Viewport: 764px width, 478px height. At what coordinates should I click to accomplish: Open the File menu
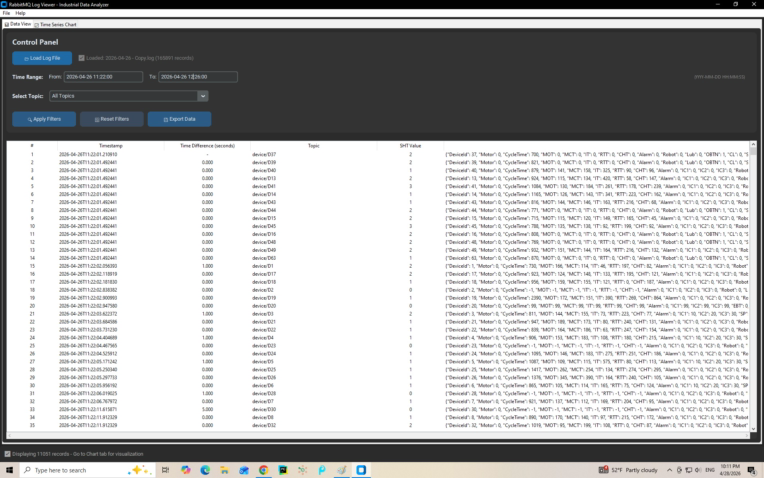[6, 13]
